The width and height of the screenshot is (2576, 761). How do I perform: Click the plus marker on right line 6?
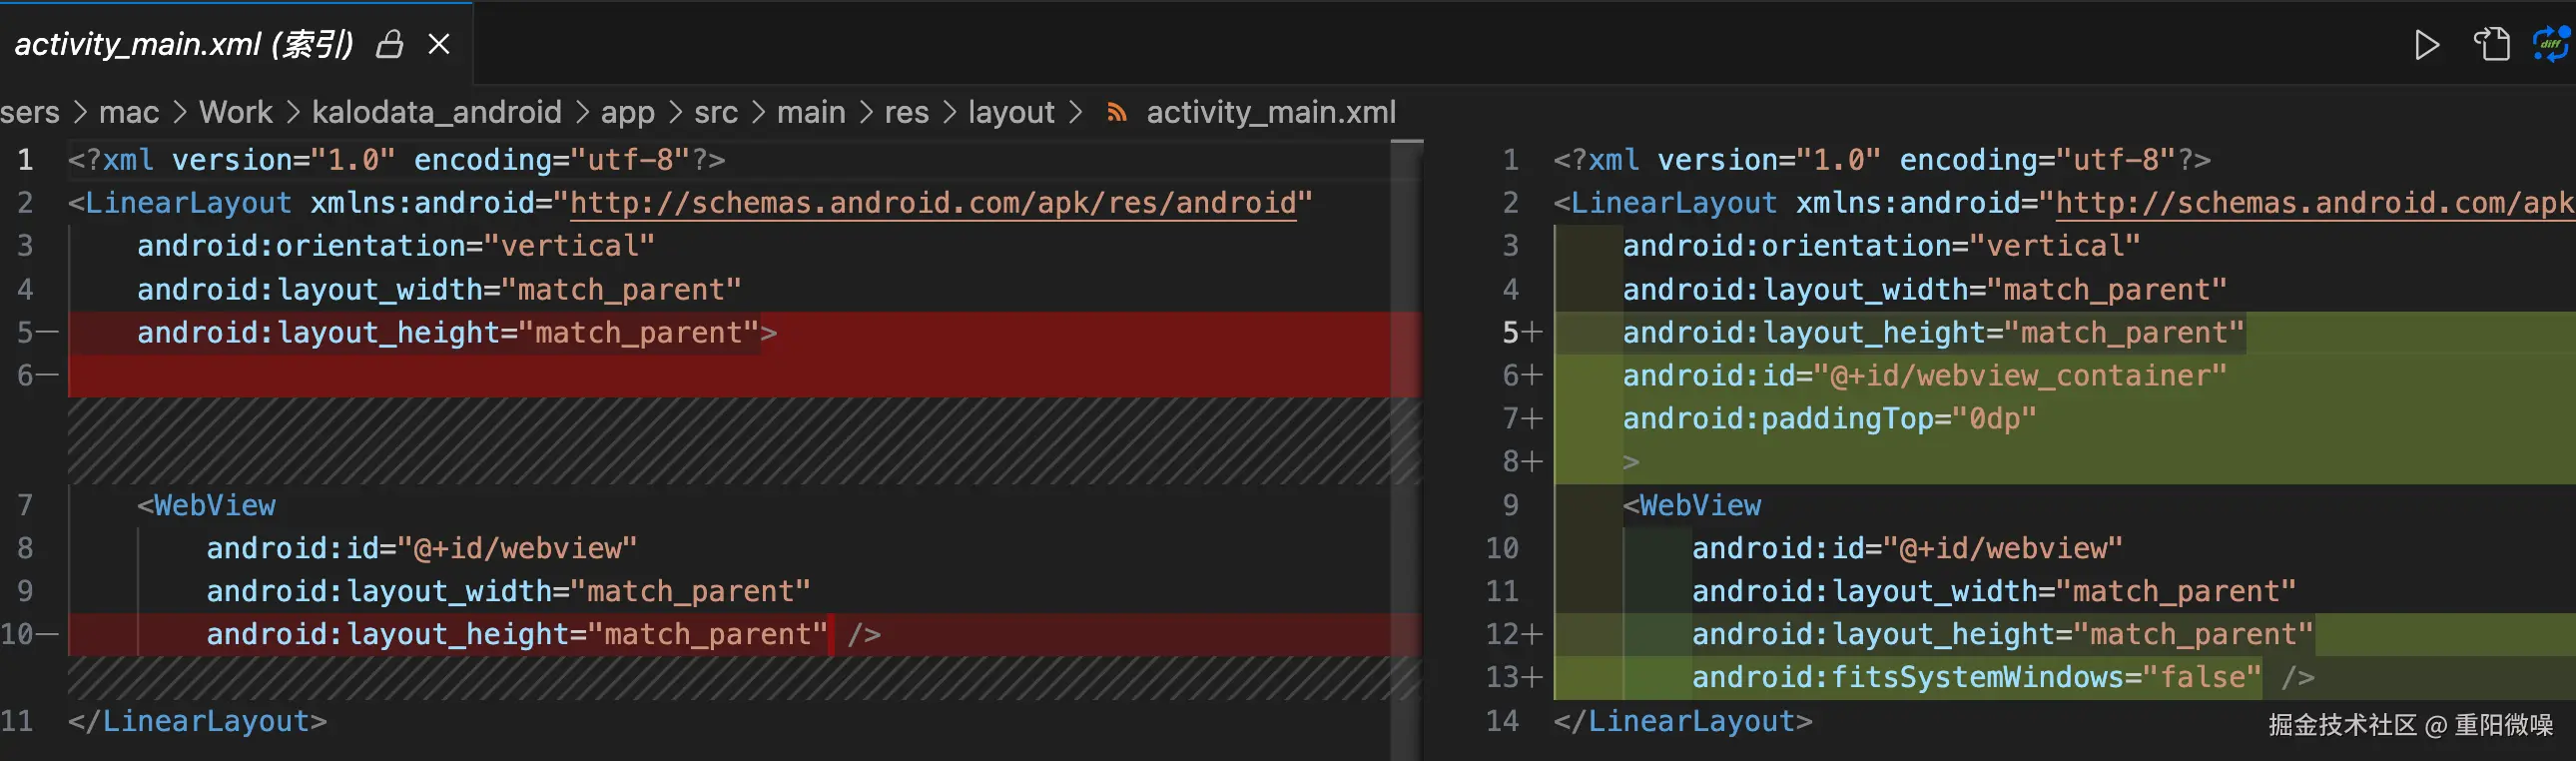pyautogui.click(x=1531, y=376)
